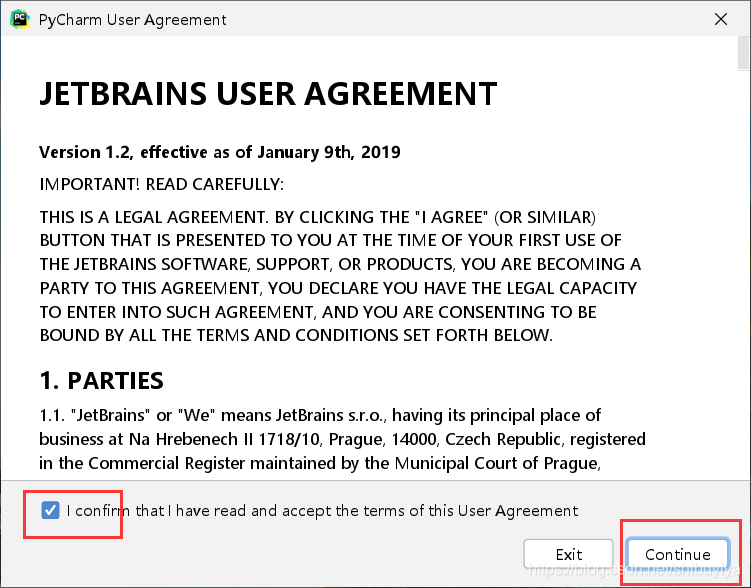
Task: Close the PyCharm User Agreement dialog
Action: [720, 19]
